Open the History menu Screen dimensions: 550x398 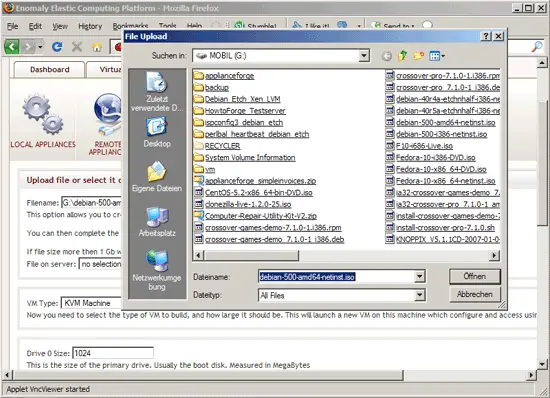(x=90, y=26)
